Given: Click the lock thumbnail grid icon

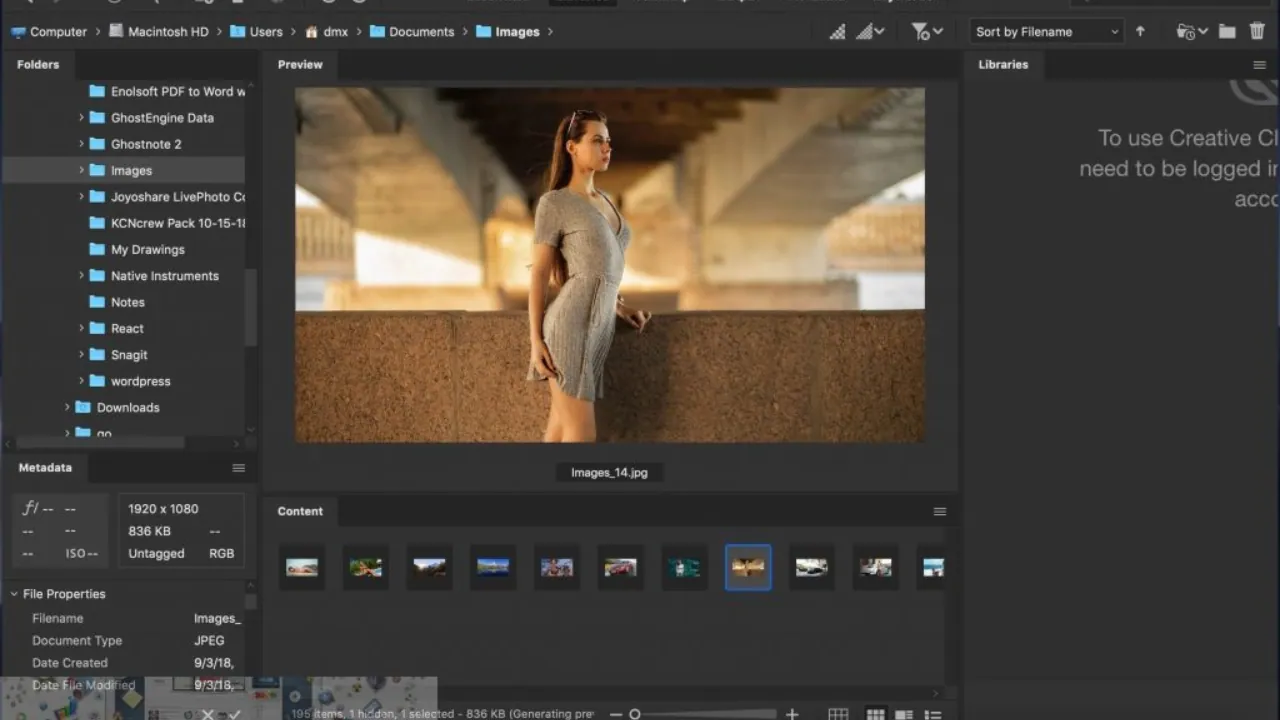Looking at the screenshot, I should click(x=838, y=714).
